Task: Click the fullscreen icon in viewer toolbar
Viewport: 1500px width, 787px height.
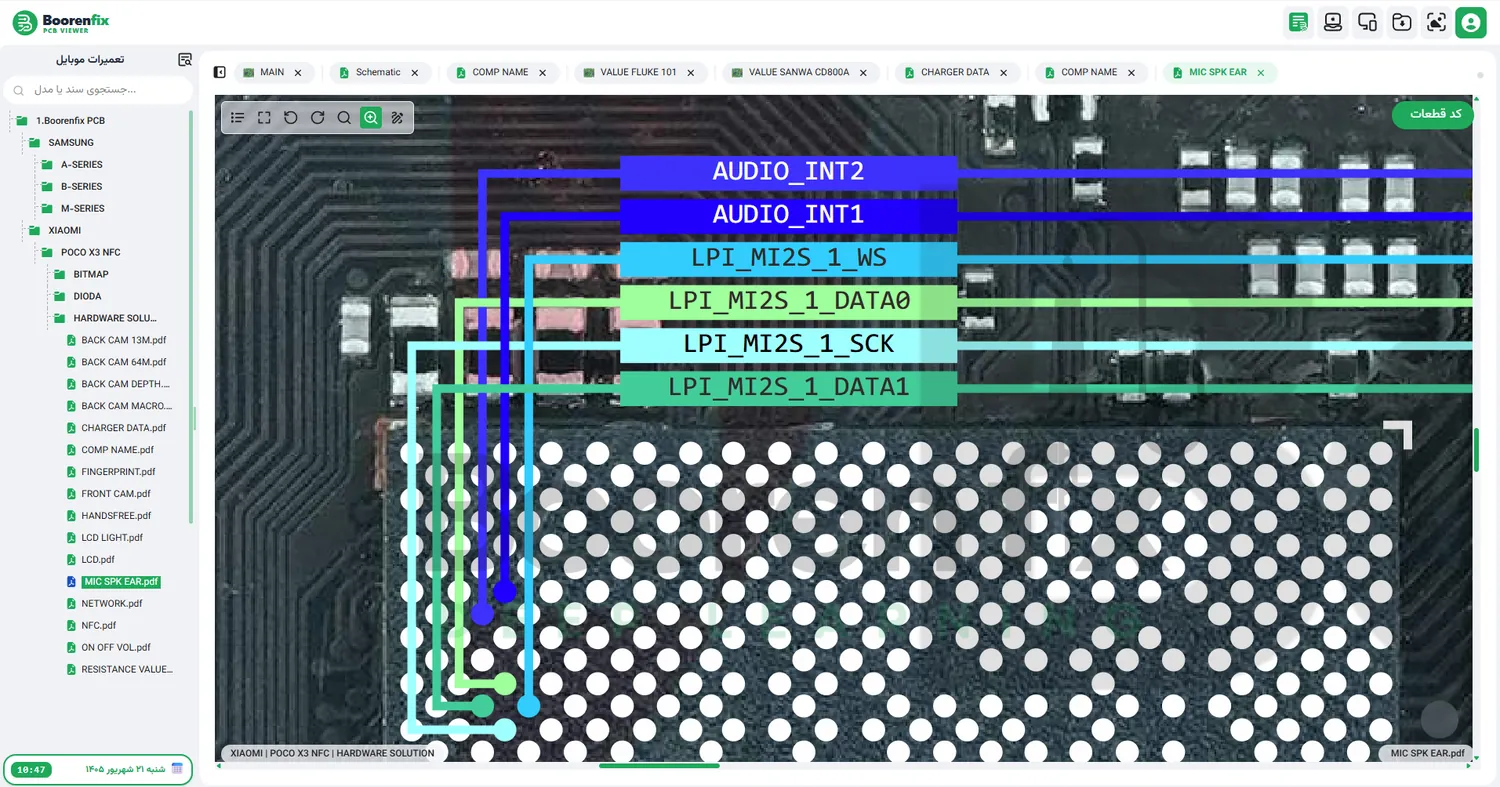Action: 264,117
